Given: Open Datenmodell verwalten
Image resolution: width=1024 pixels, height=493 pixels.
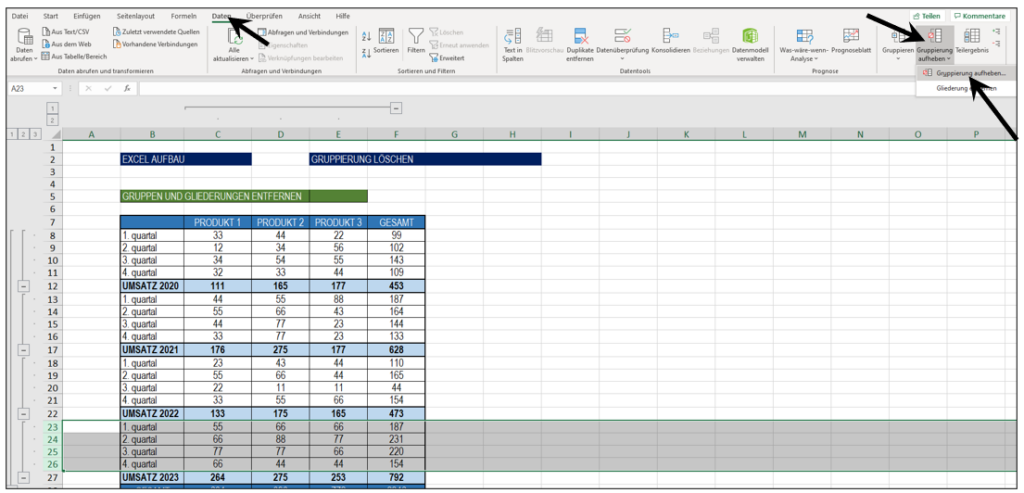Looking at the screenshot, I should [750, 45].
